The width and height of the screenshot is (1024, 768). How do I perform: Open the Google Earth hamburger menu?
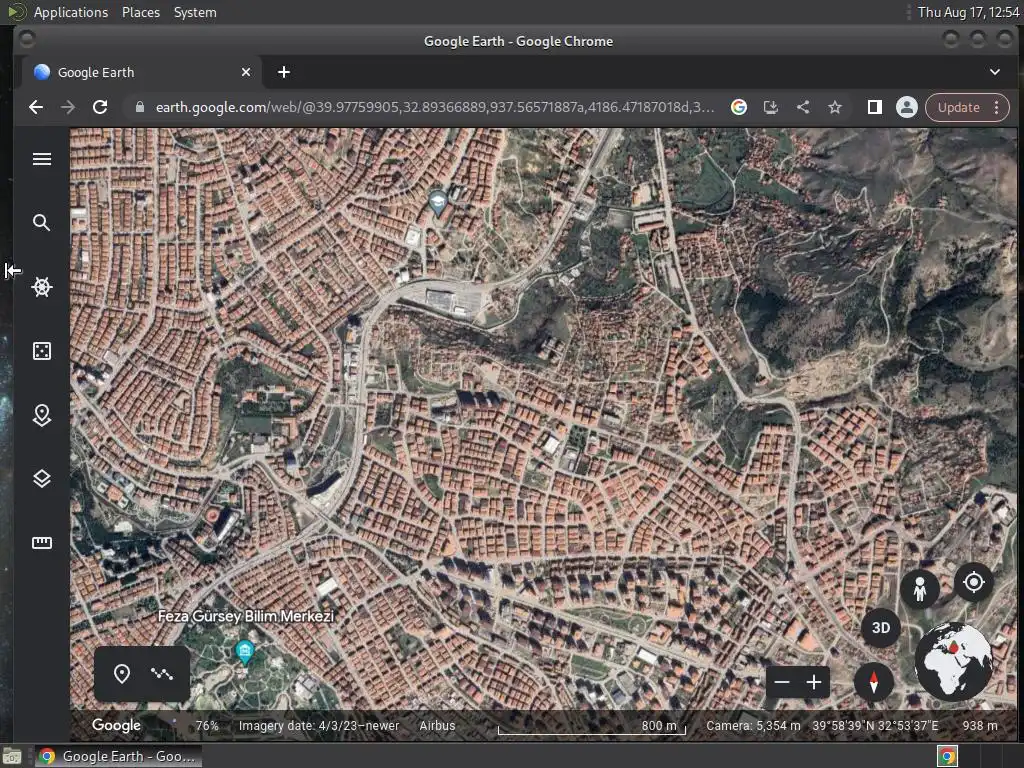click(x=42, y=159)
